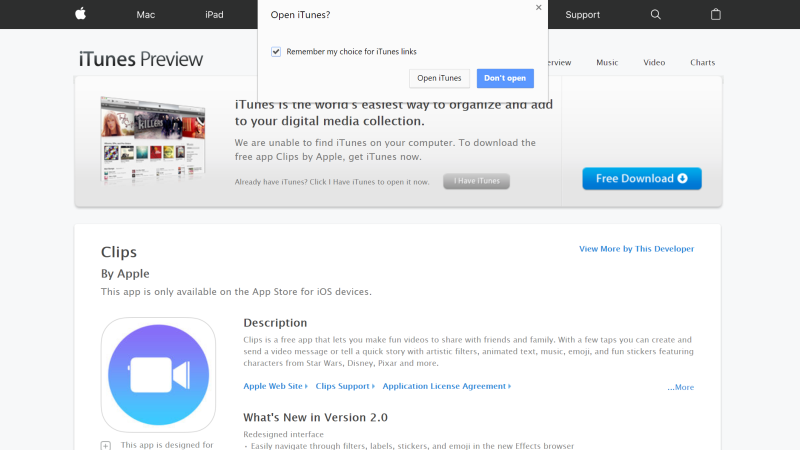Screen dimensions: 800x450
Task: Open the Clips Support link
Action: coord(345,386)
